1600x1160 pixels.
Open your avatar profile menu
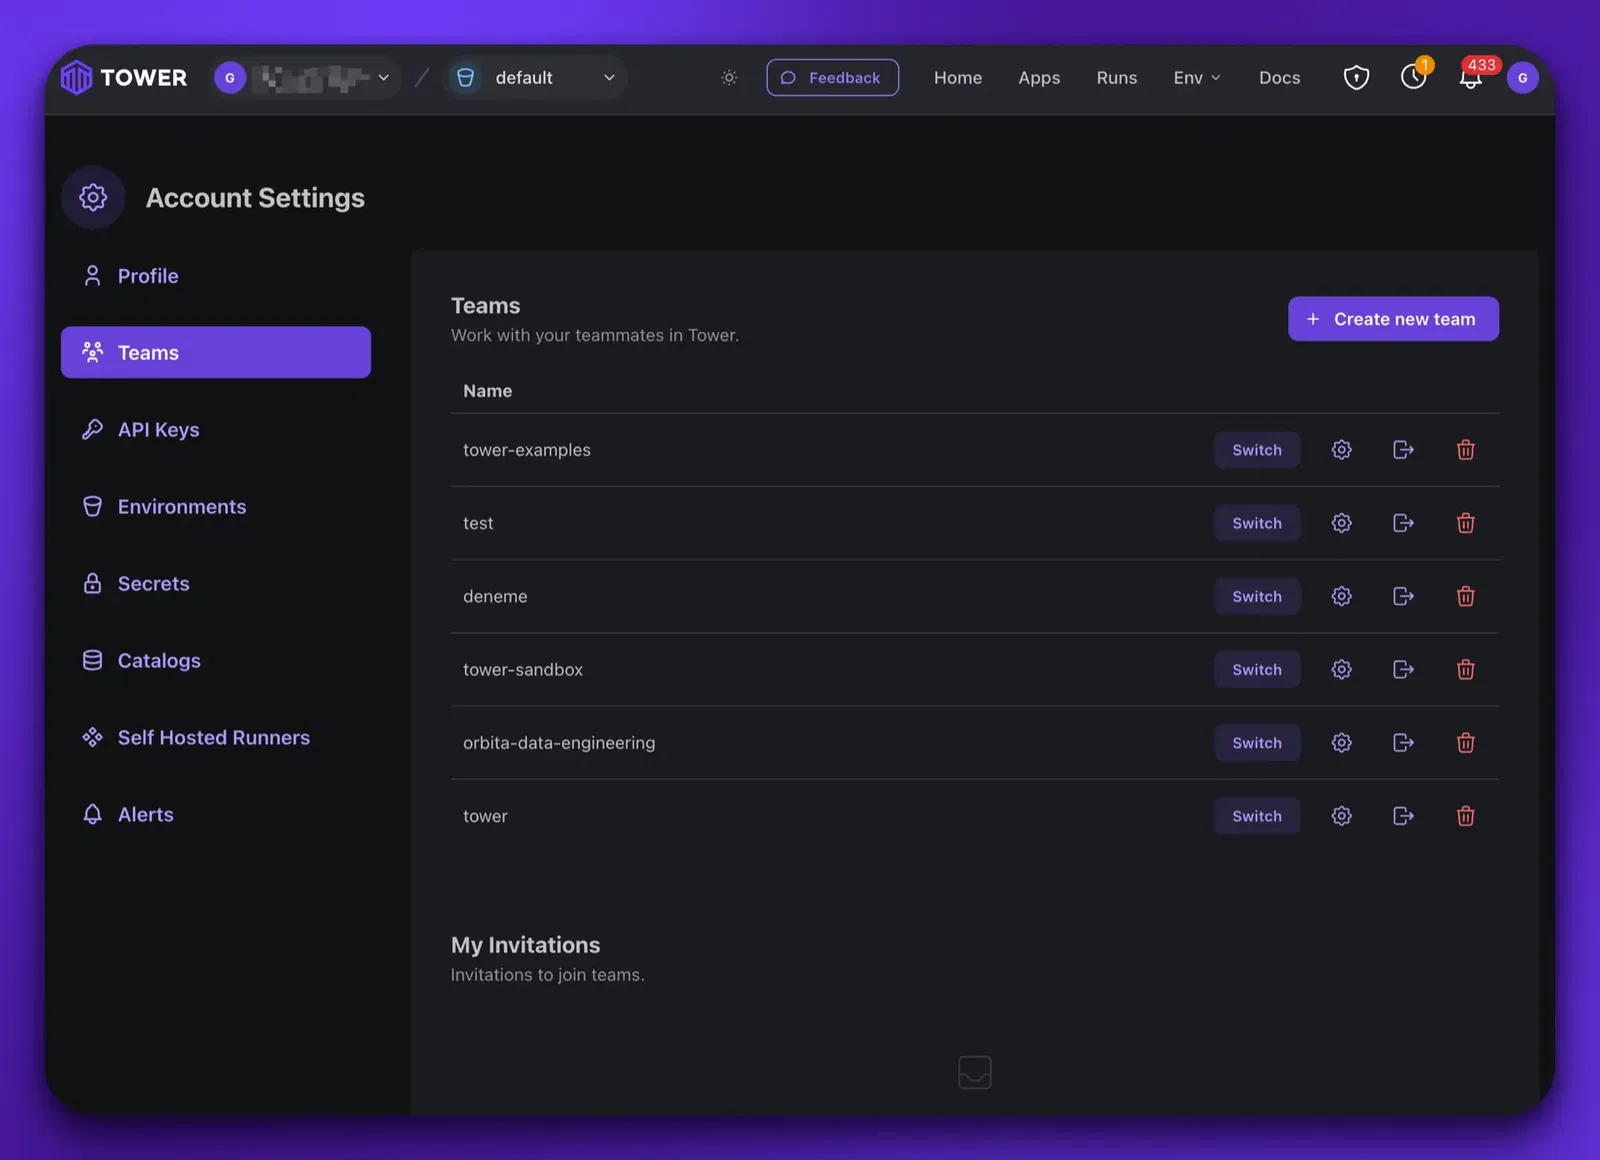[x=1522, y=77]
